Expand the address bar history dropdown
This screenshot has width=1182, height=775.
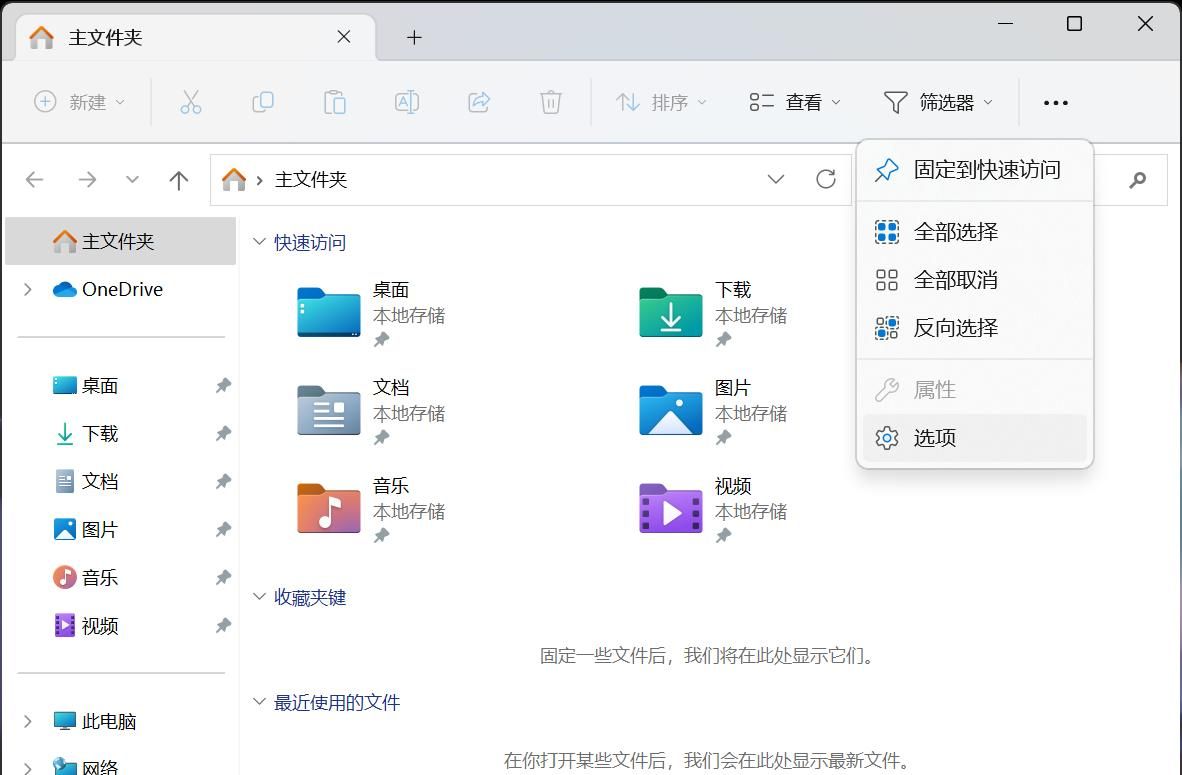pyautogui.click(x=776, y=179)
